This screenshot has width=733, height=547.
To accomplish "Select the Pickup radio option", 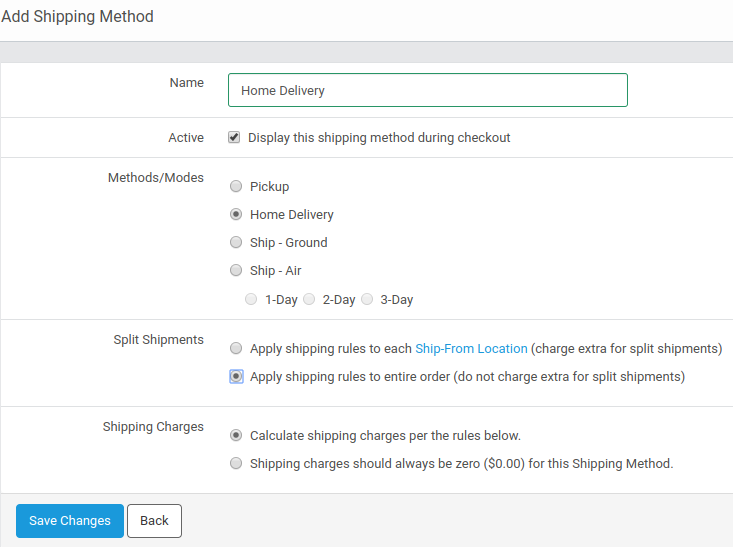I will pos(236,186).
